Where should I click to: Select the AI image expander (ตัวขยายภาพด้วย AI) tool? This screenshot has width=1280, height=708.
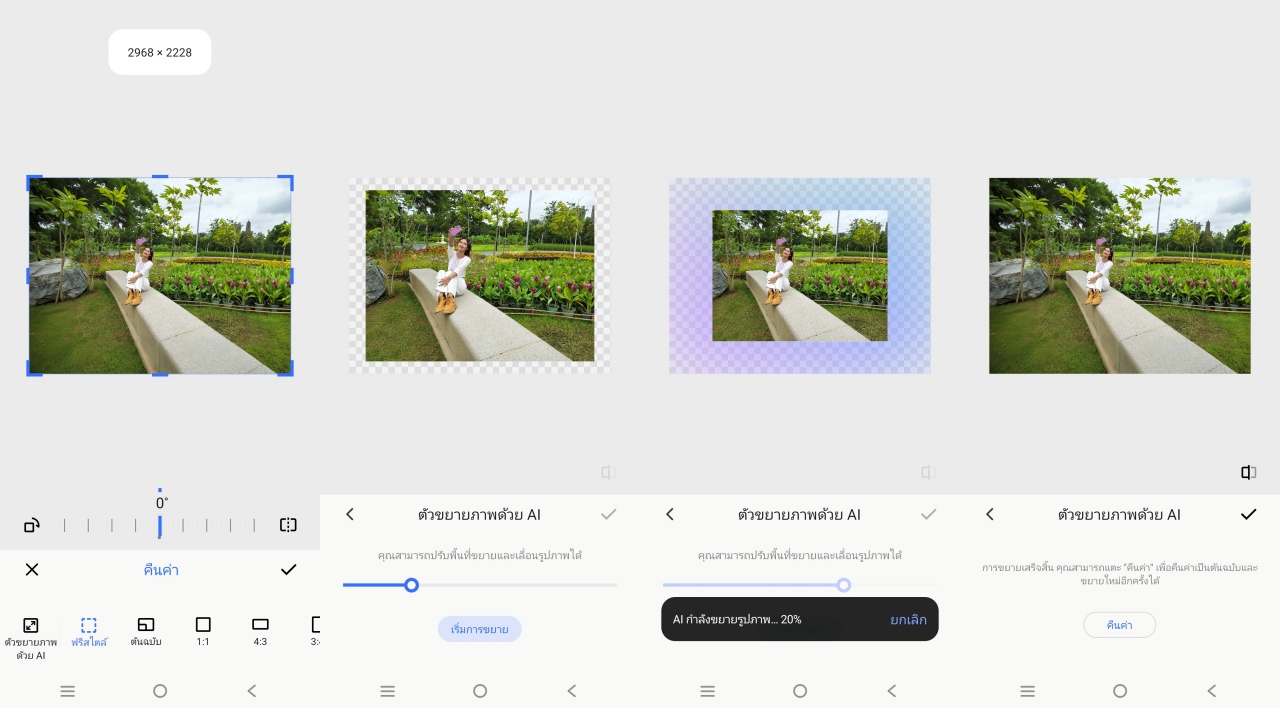[x=30, y=635]
